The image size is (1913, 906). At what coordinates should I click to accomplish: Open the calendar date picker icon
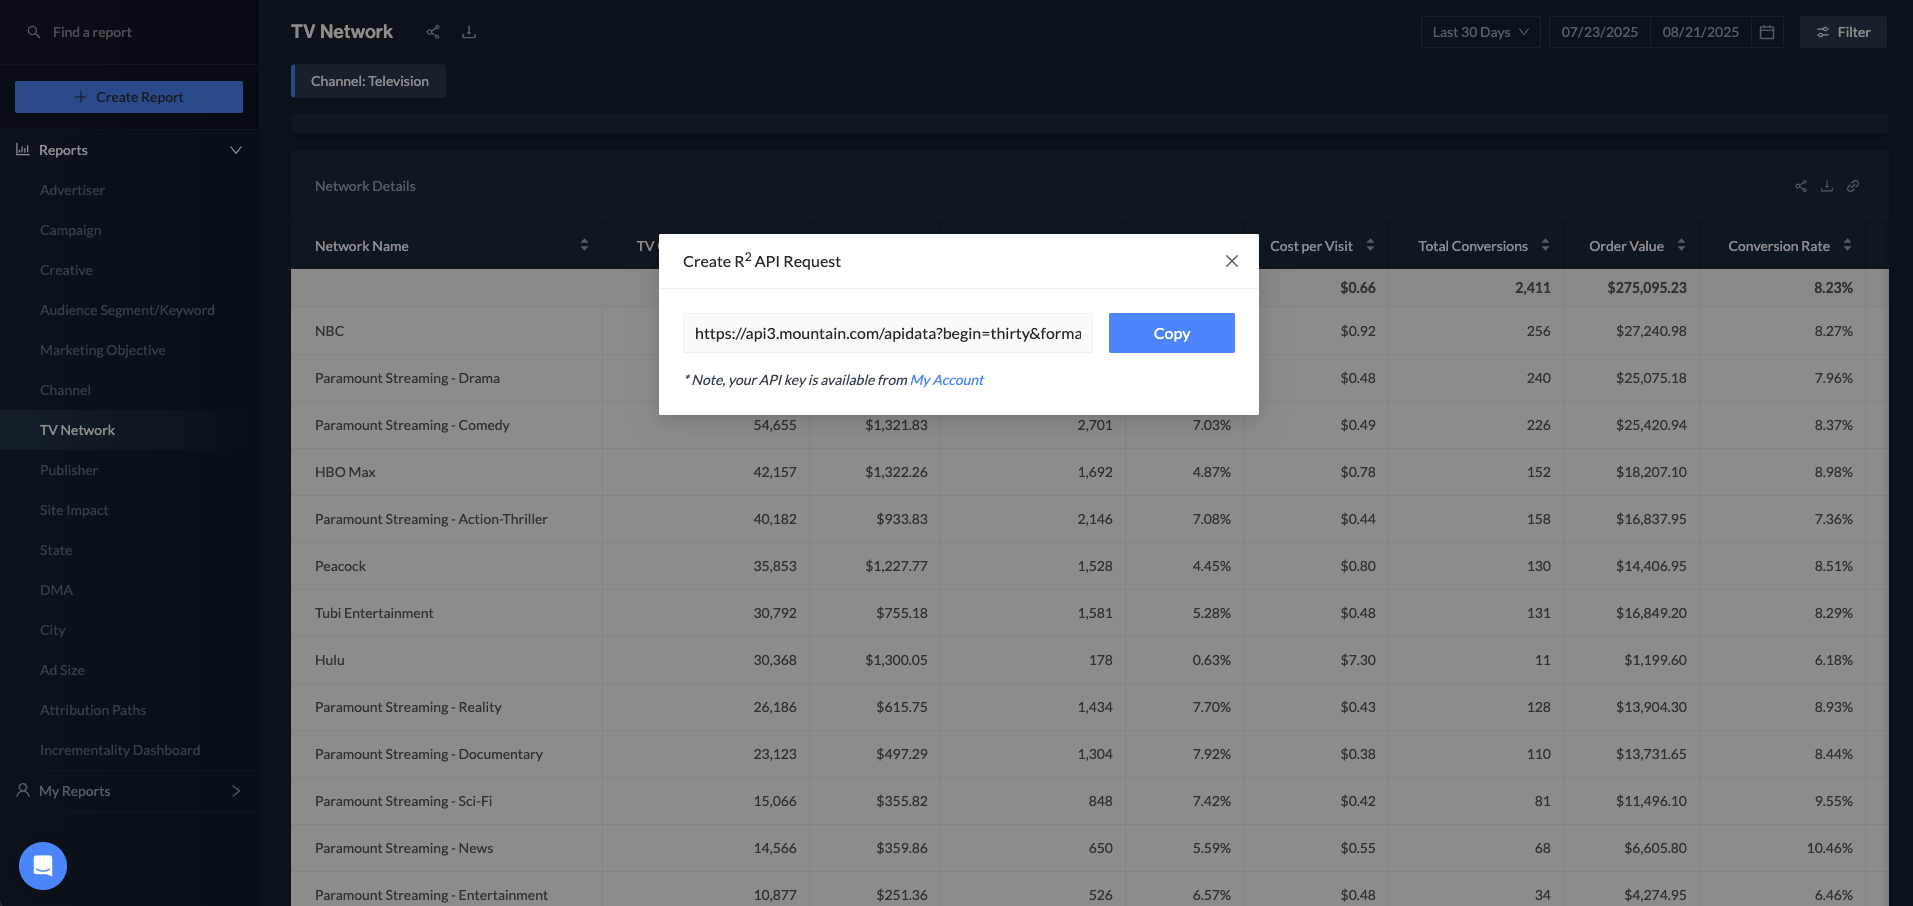coord(1767,32)
